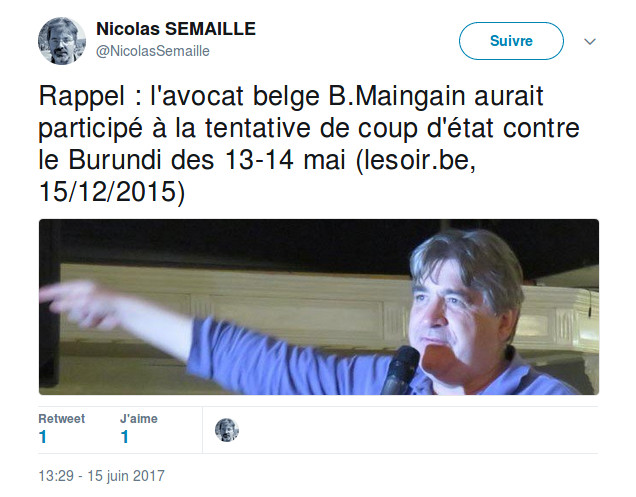View the Retweet count
Image resolution: width=636 pixels, height=497 pixels.
click(x=61, y=428)
